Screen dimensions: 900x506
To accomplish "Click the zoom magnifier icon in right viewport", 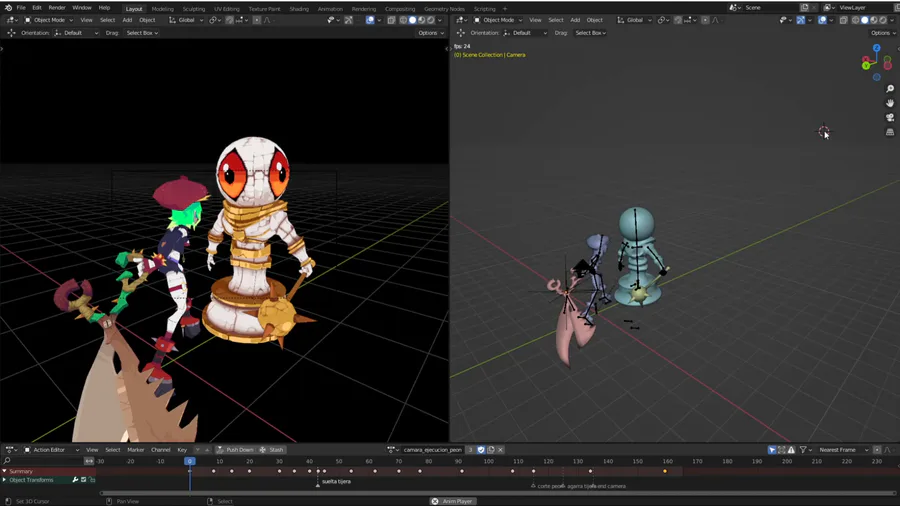I will coord(890,89).
